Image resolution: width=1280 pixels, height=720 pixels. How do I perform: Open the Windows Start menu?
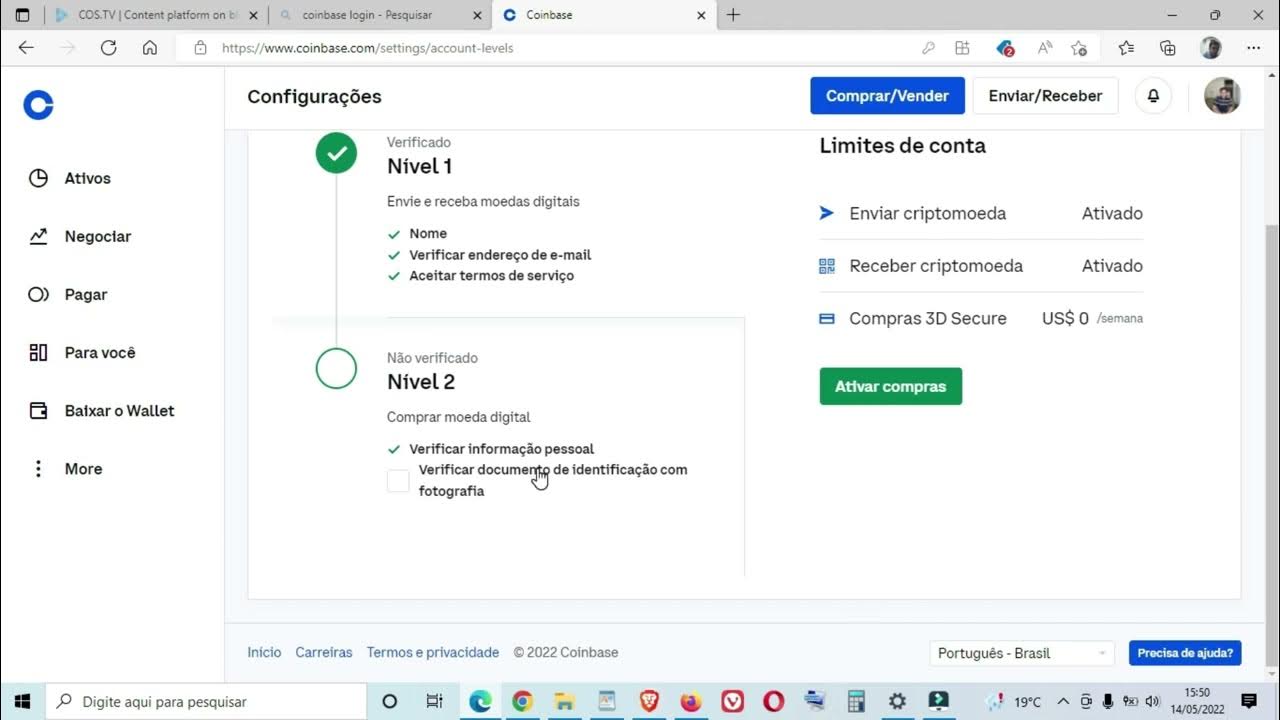[22, 701]
